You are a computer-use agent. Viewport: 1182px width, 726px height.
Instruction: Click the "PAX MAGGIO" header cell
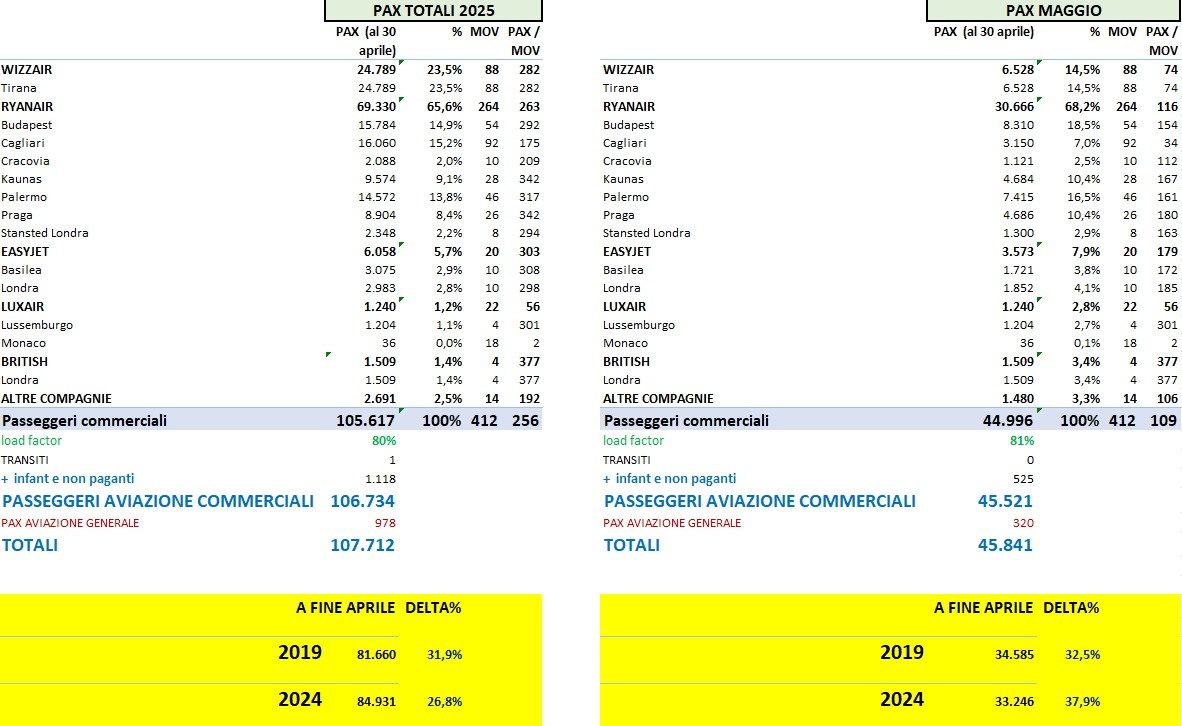pyautogui.click(x=1053, y=11)
